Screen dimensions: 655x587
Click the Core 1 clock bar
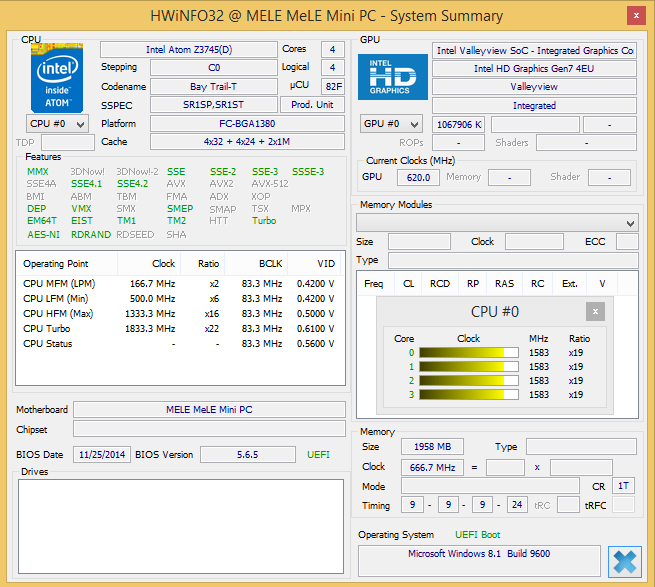[x=469, y=366]
